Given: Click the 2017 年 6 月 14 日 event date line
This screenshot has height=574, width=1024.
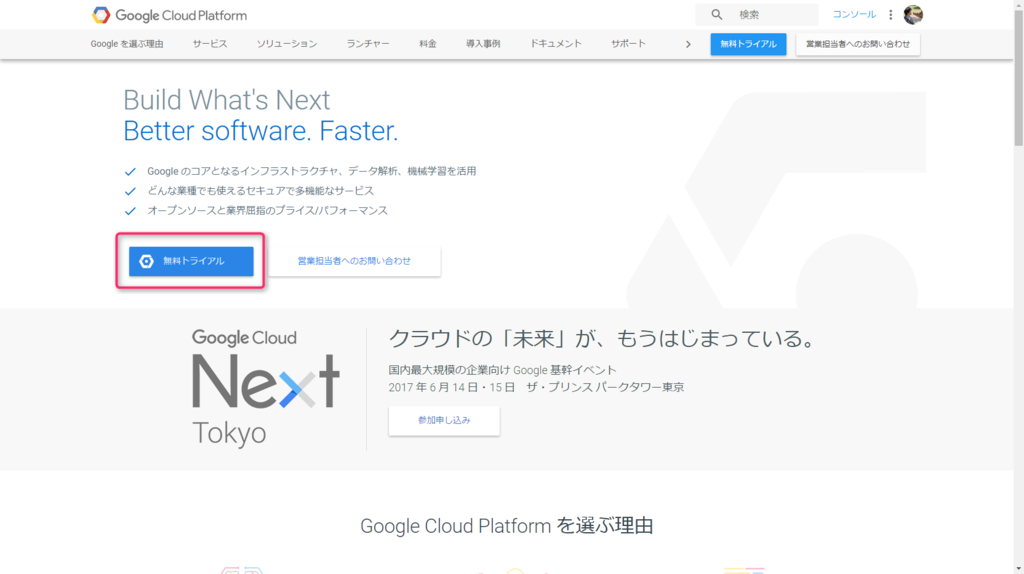Looking at the screenshot, I should click(x=536, y=387).
